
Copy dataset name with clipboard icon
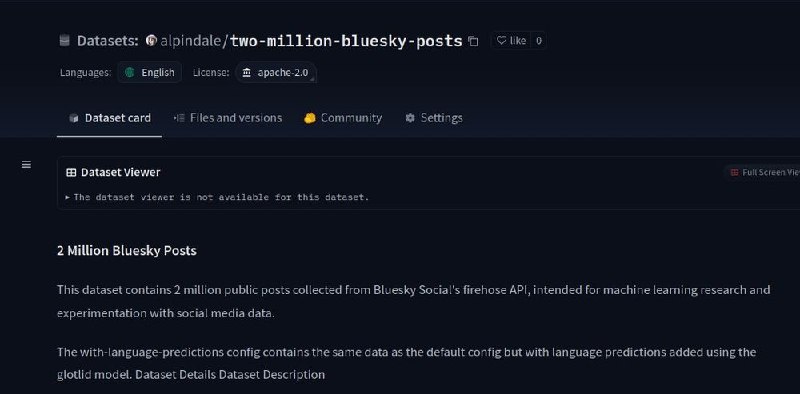(473, 41)
